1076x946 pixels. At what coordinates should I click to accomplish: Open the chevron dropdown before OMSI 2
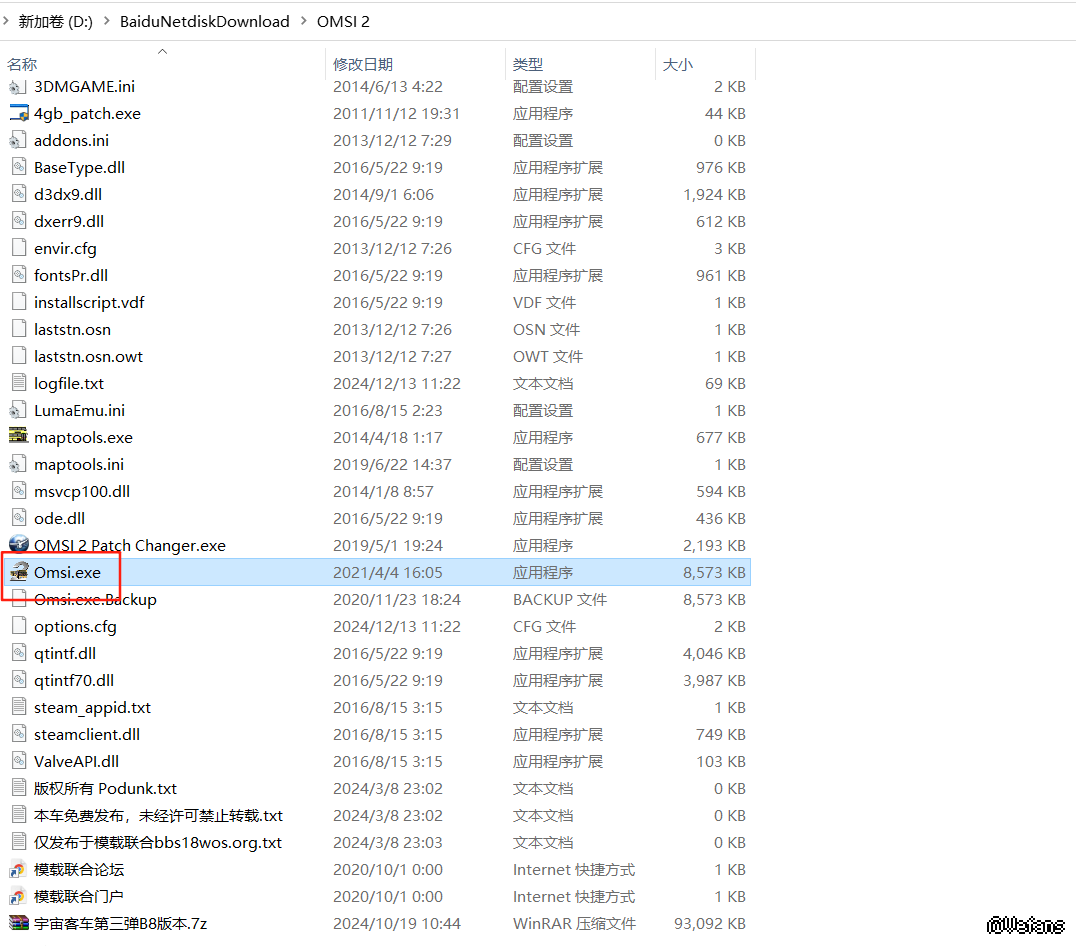[x=303, y=21]
